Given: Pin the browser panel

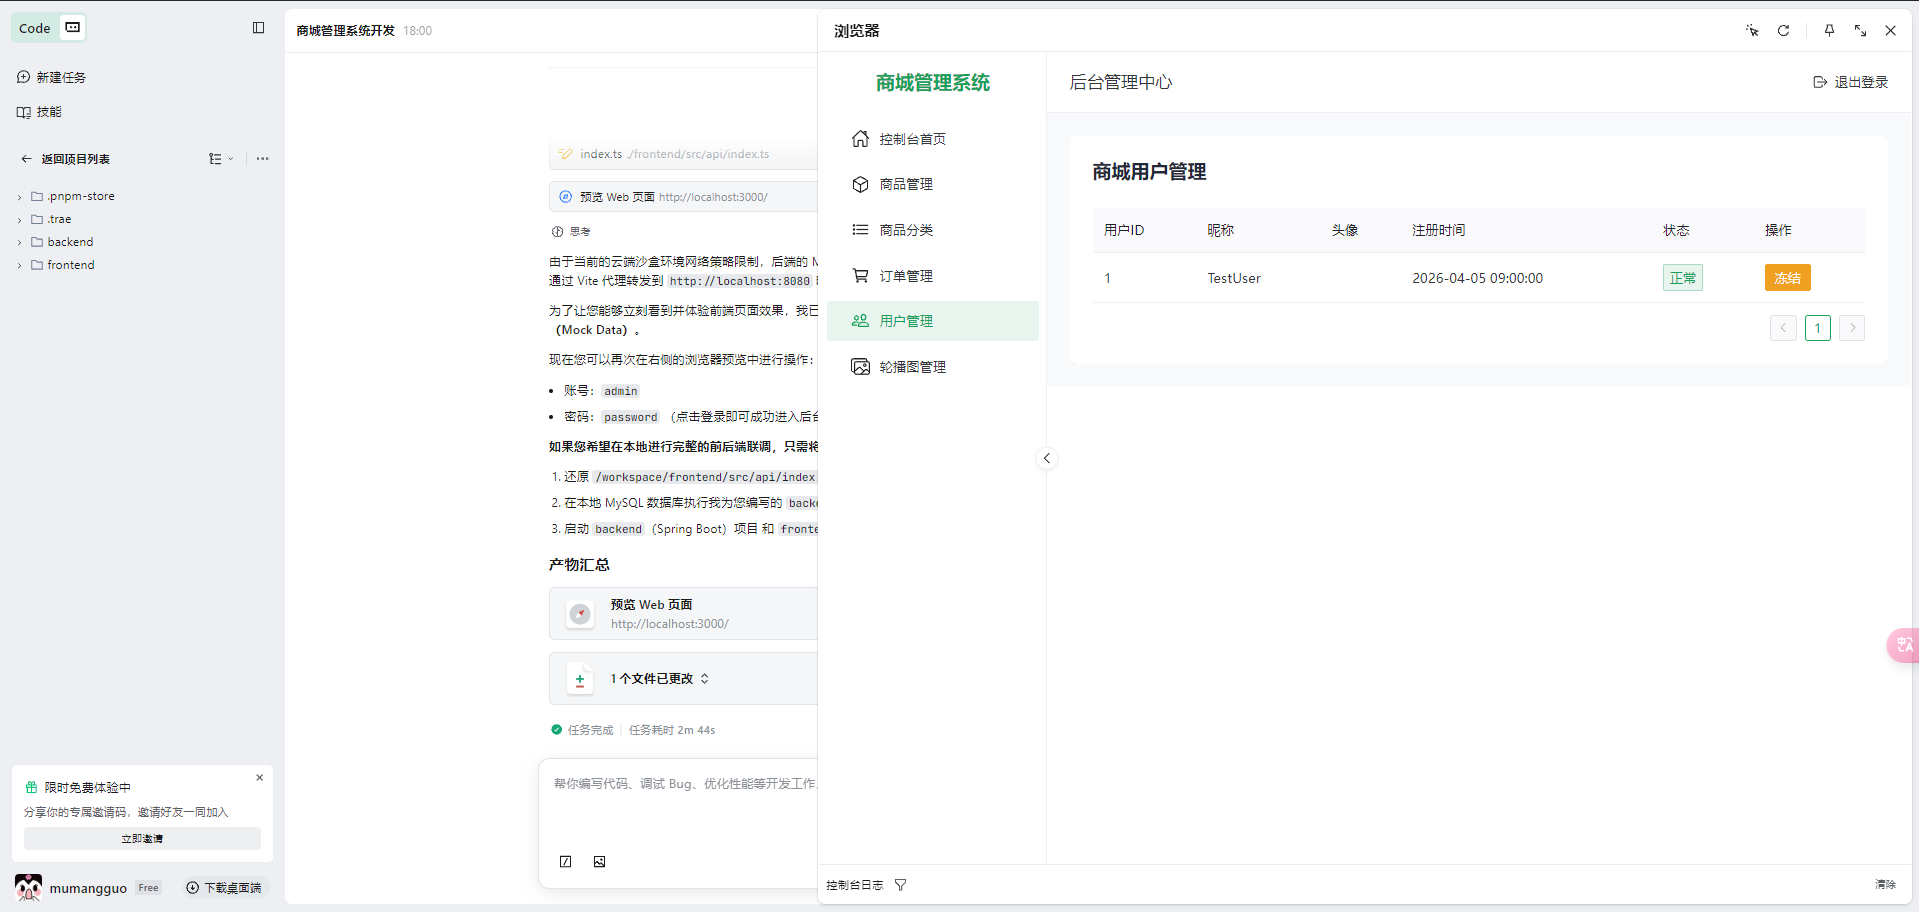Looking at the screenshot, I should point(1829,31).
